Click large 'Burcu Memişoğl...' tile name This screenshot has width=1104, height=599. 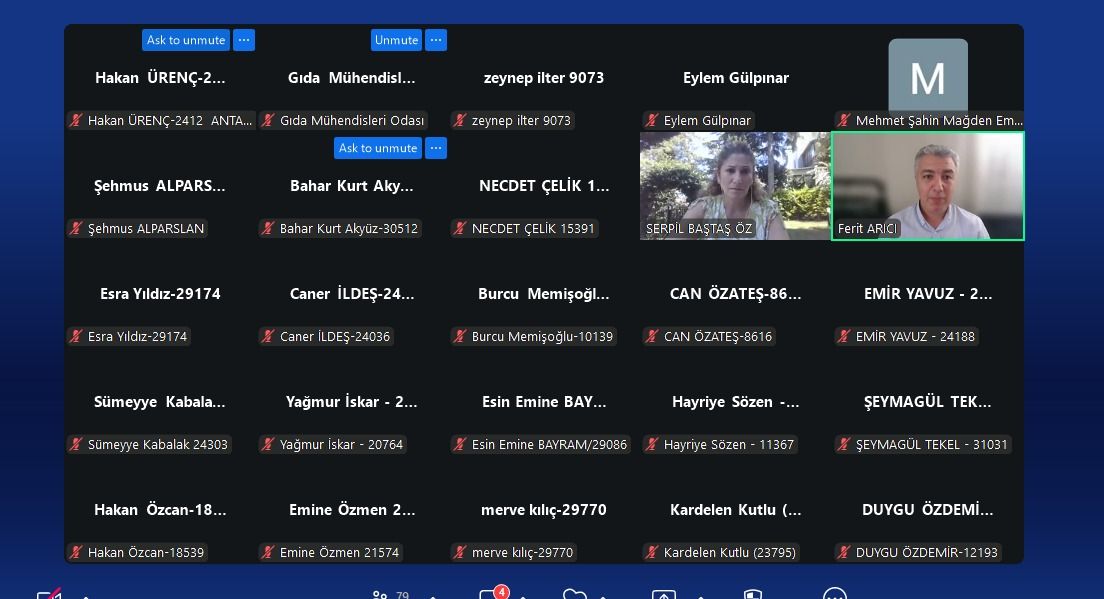pos(544,294)
